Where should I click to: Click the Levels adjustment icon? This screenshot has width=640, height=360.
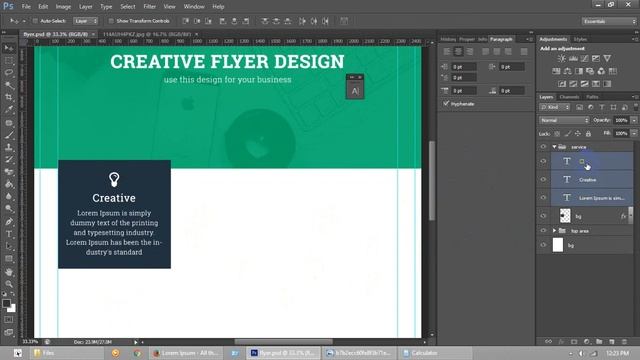(x=573, y=58)
